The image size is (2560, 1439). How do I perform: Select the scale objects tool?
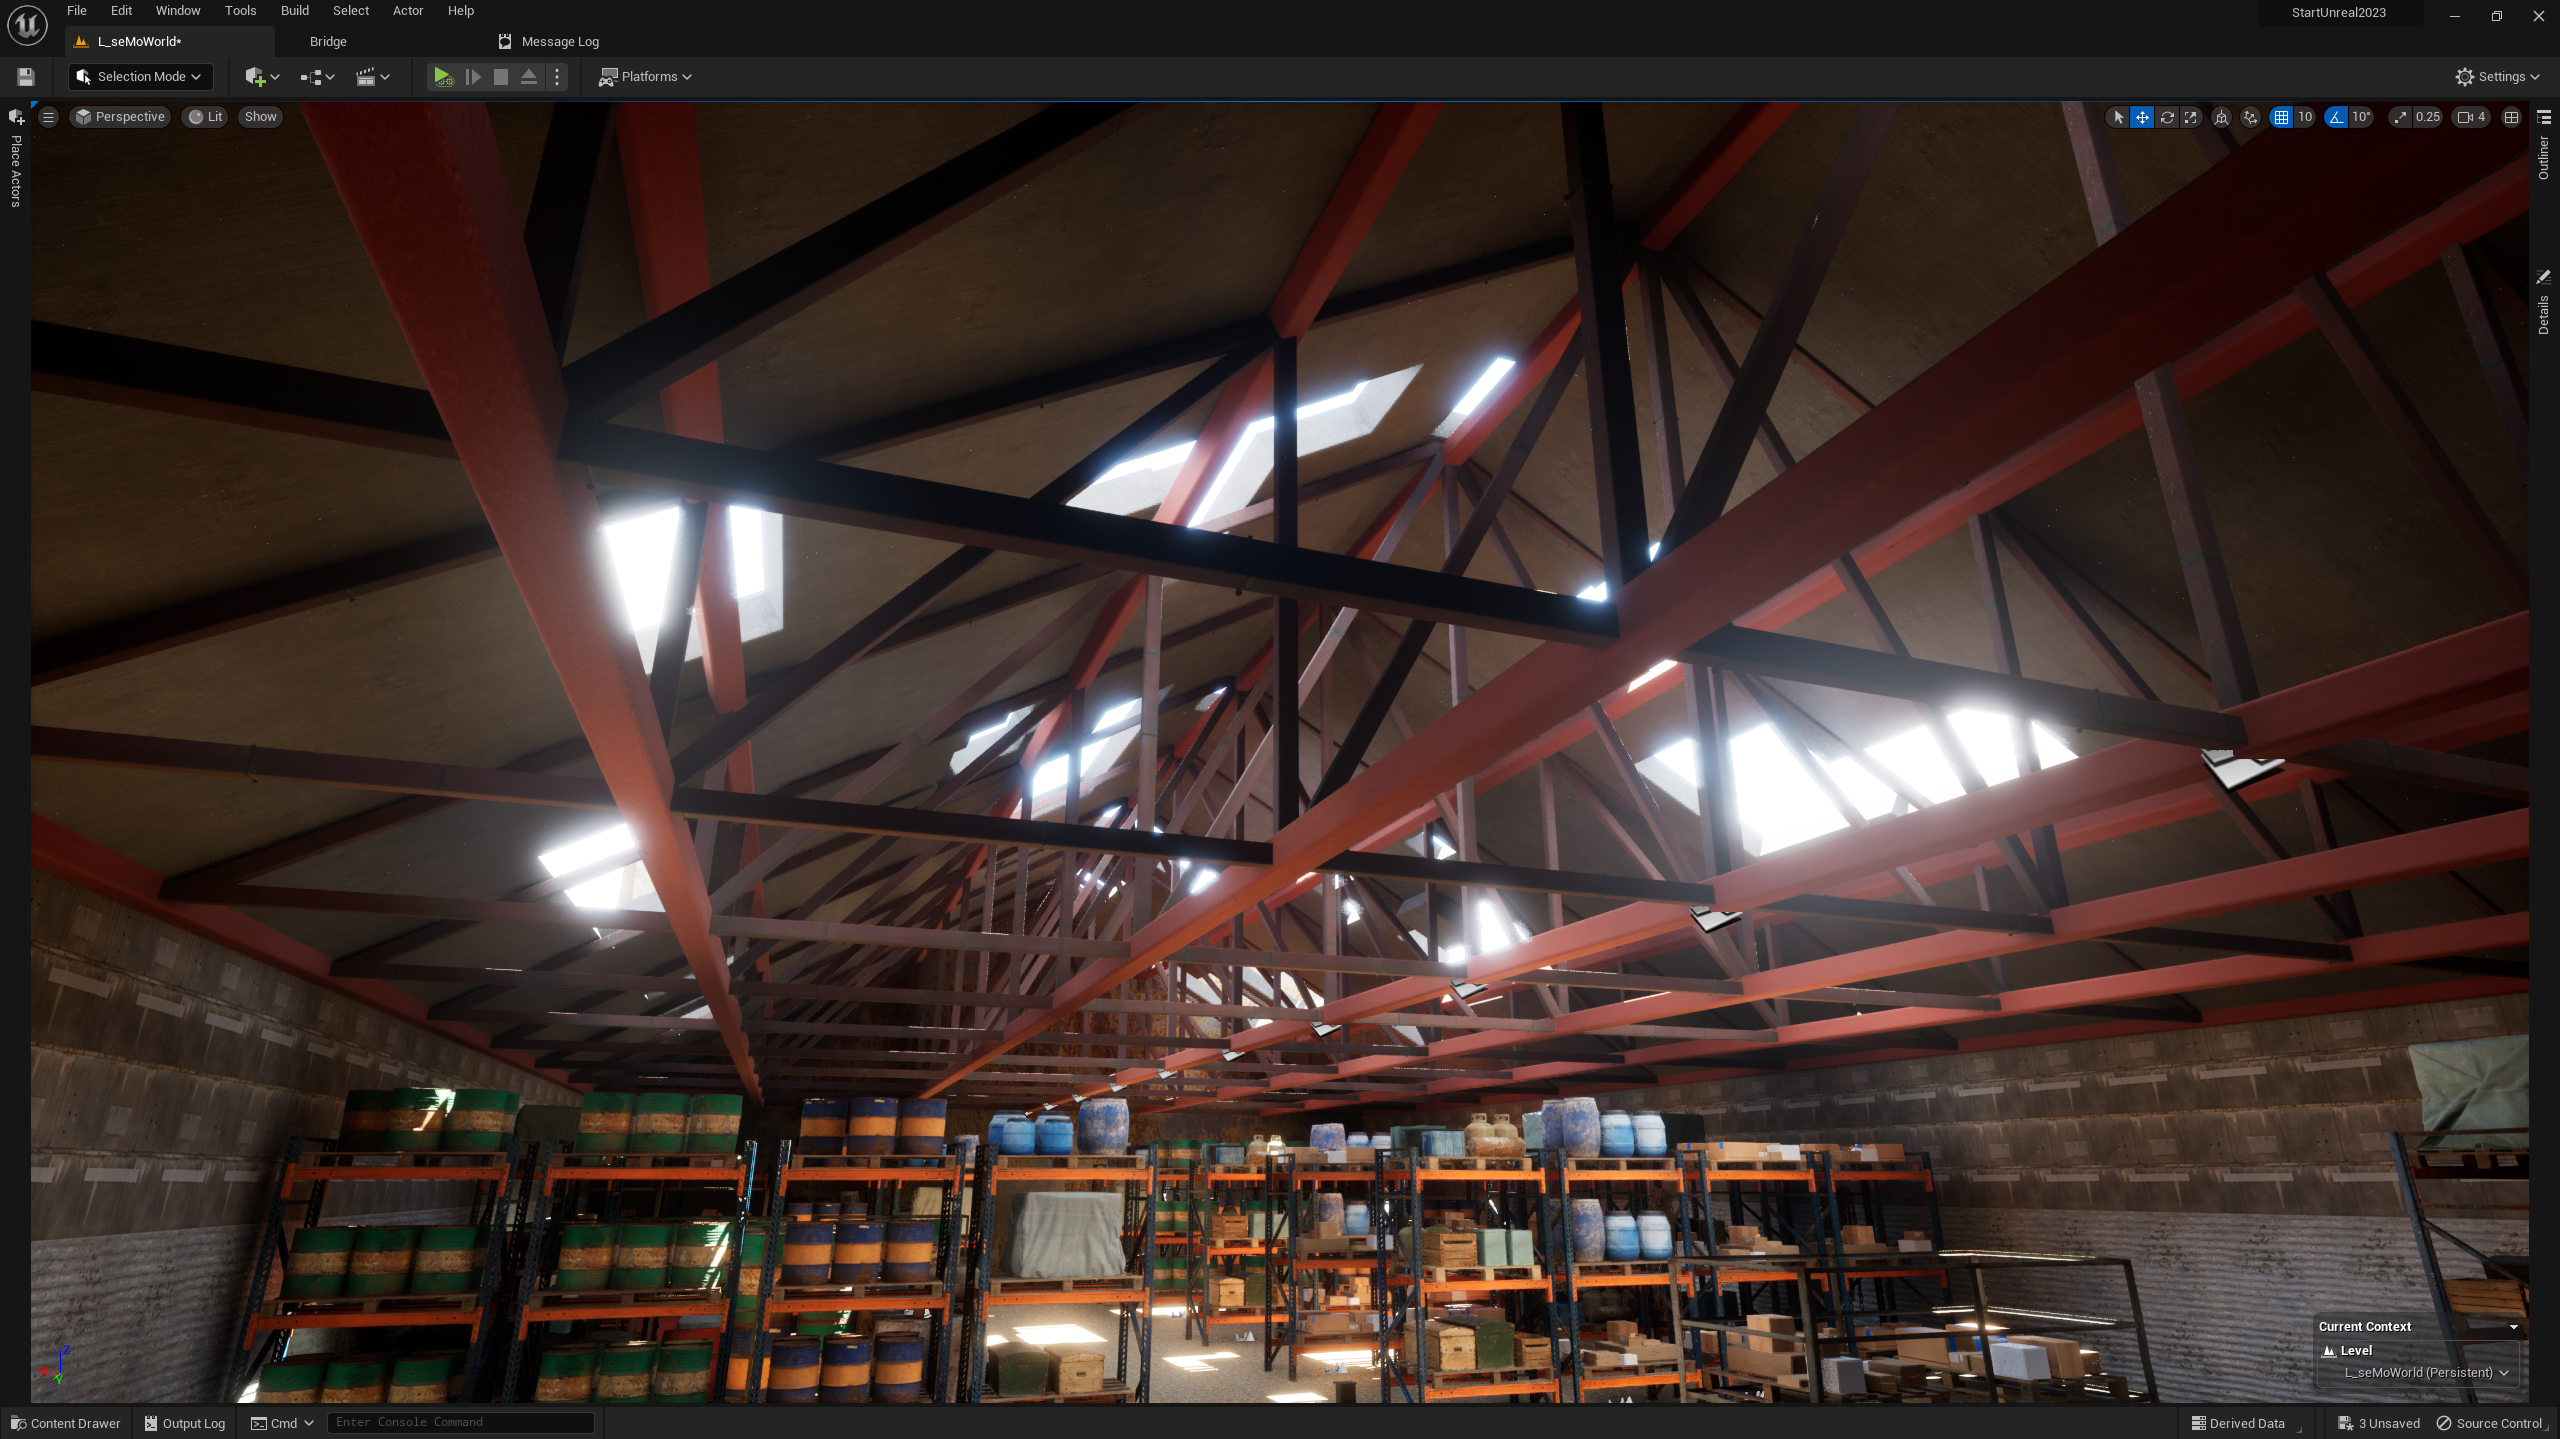pos(2190,117)
